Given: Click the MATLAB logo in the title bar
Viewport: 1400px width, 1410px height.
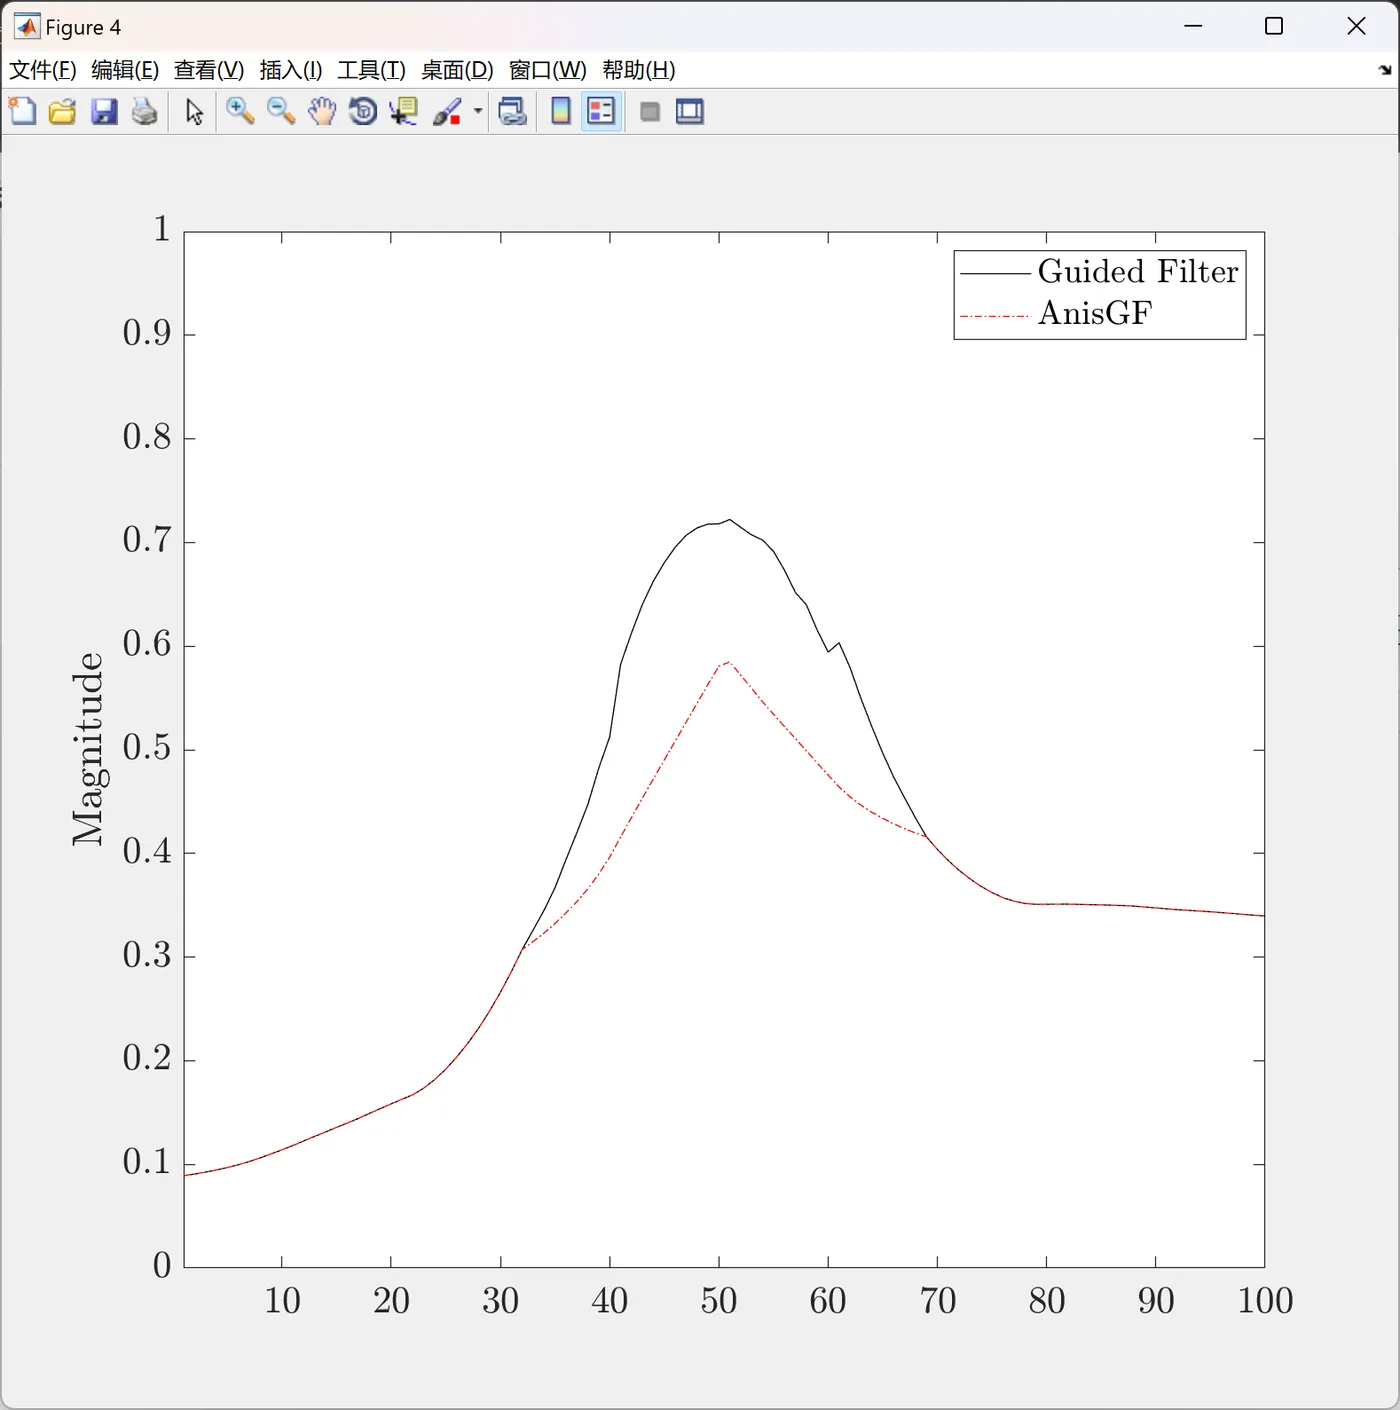Looking at the screenshot, I should (27, 27).
